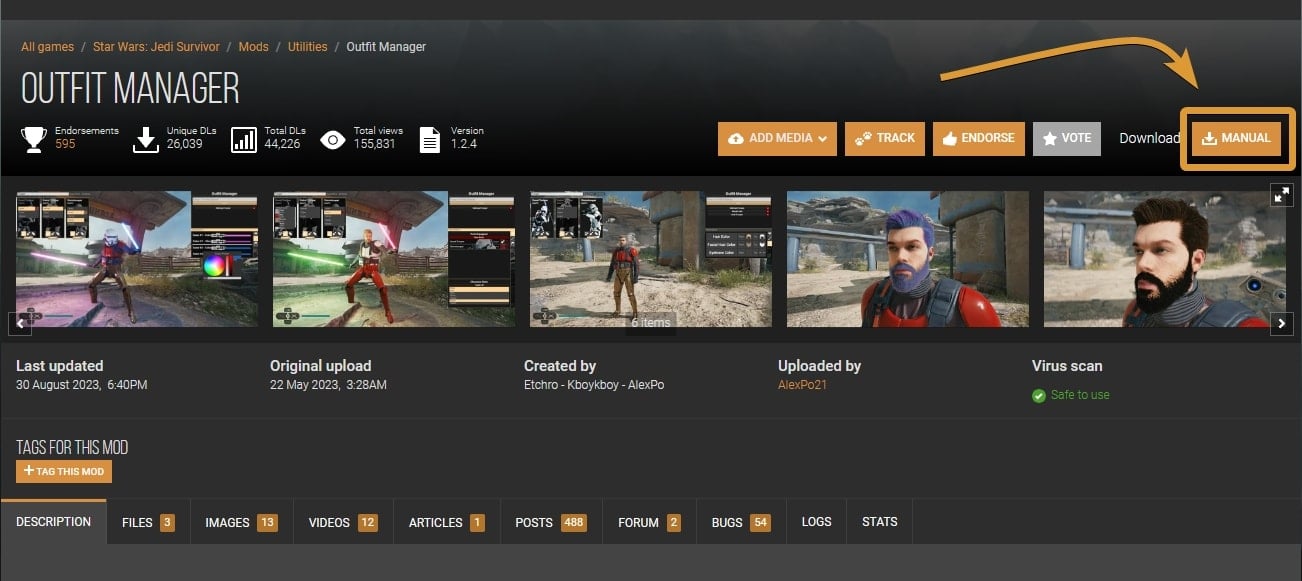The height and width of the screenshot is (581, 1302).
Task: Open the first screenshot with color wheel
Action: tap(137, 259)
